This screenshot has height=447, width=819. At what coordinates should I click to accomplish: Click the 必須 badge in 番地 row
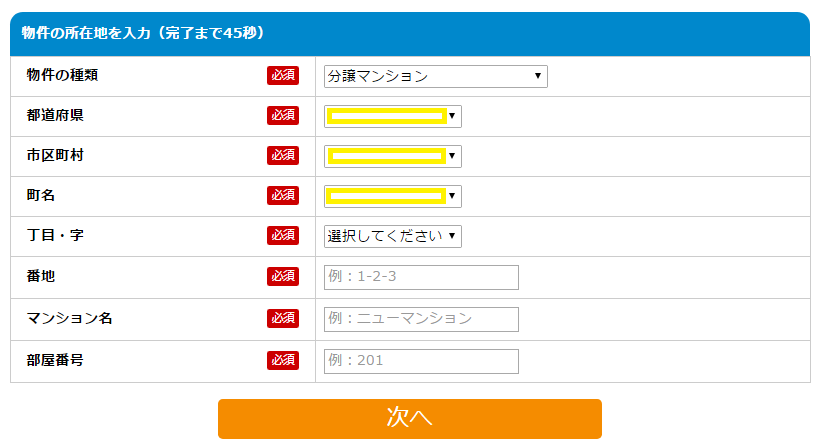tap(283, 276)
